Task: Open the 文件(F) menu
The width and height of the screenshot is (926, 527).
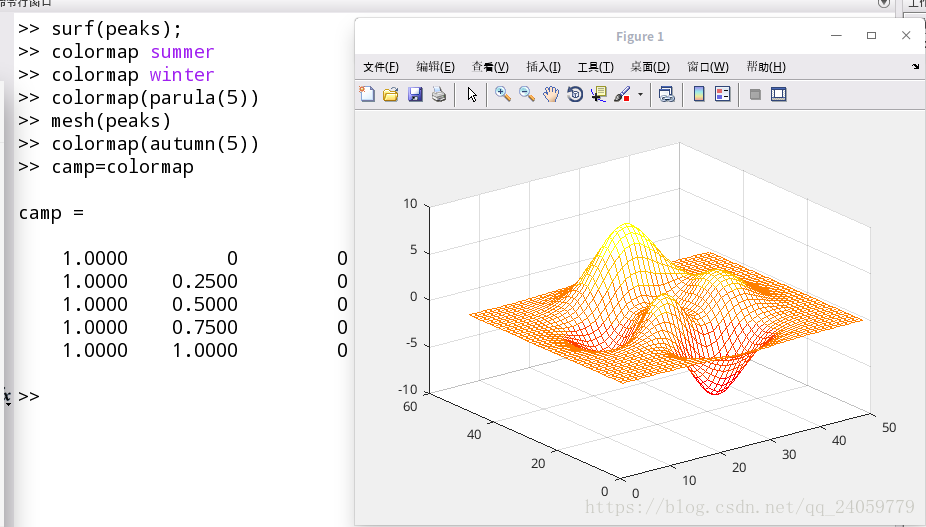Action: [381, 67]
